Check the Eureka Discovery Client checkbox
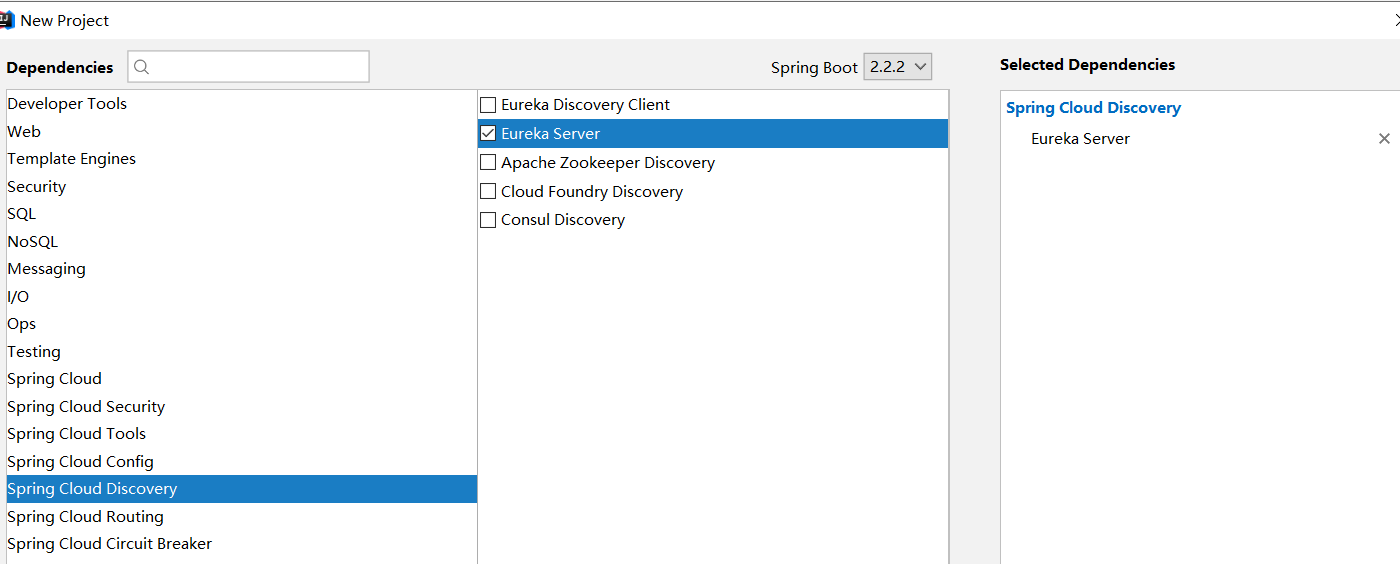 (x=488, y=104)
